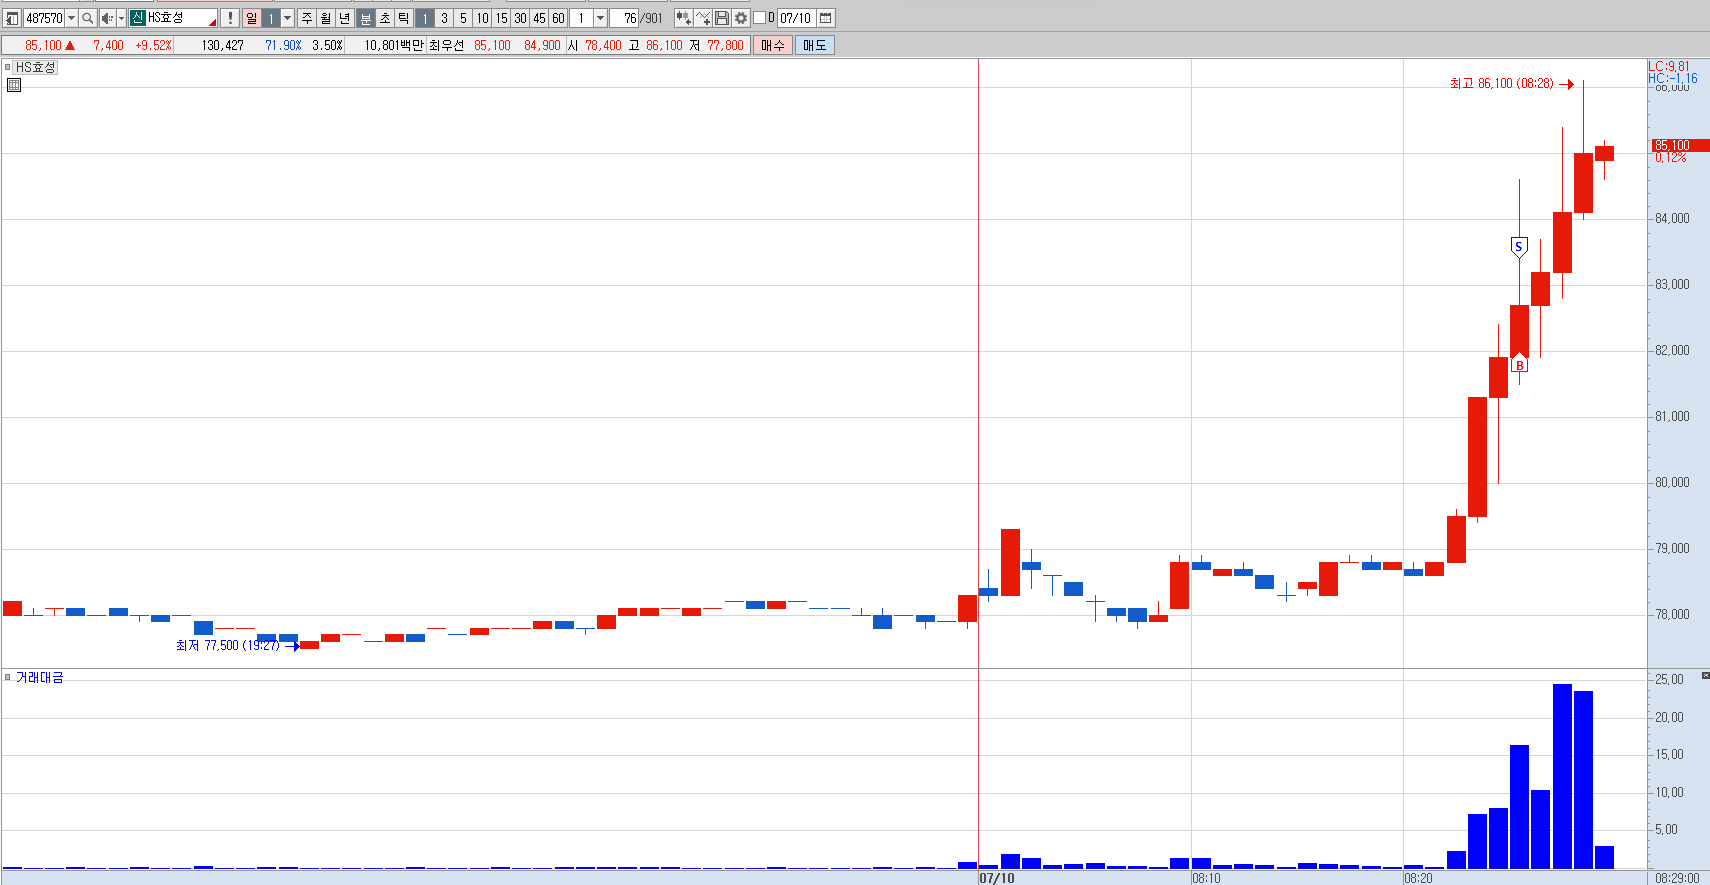Click the volume value 130,427
The height and width of the screenshot is (885, 1710).
click(x=222, y=45)
